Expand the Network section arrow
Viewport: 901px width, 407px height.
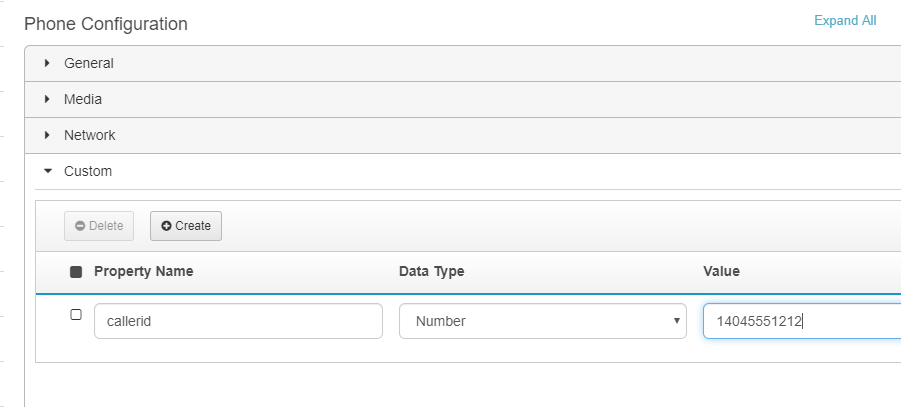[x=48, y=135]
